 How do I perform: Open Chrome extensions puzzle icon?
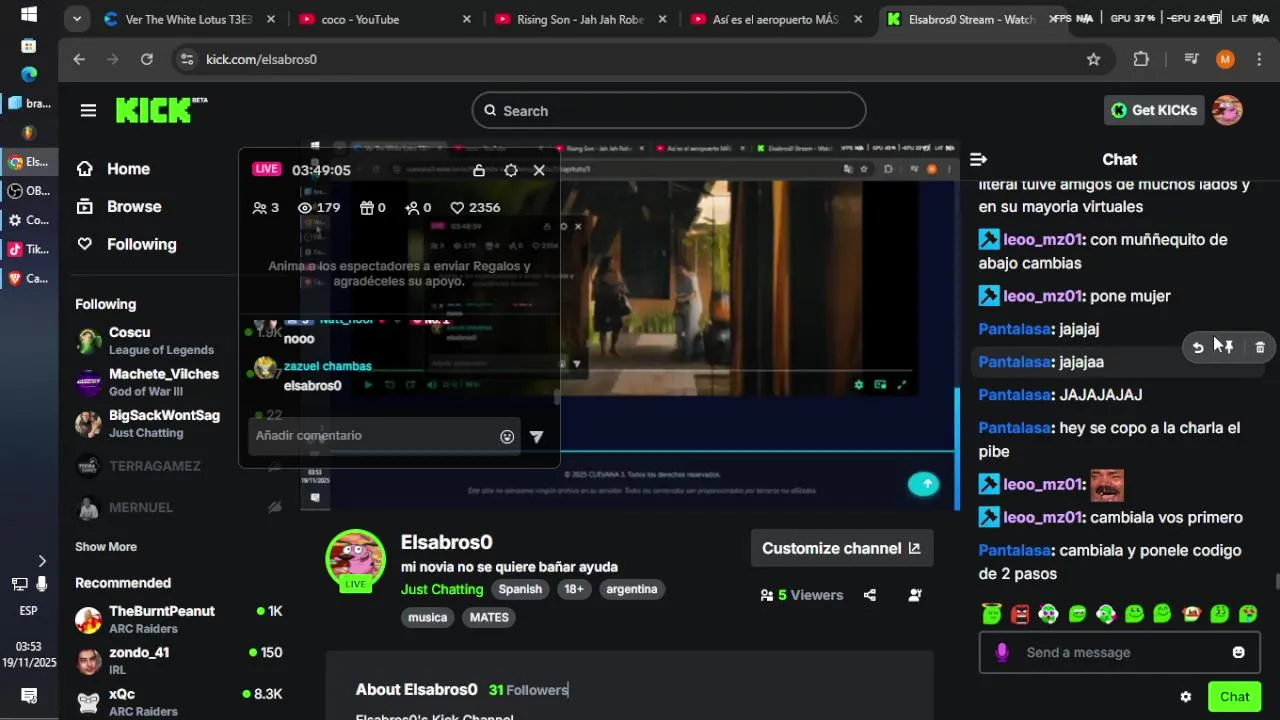(1141, 59)
